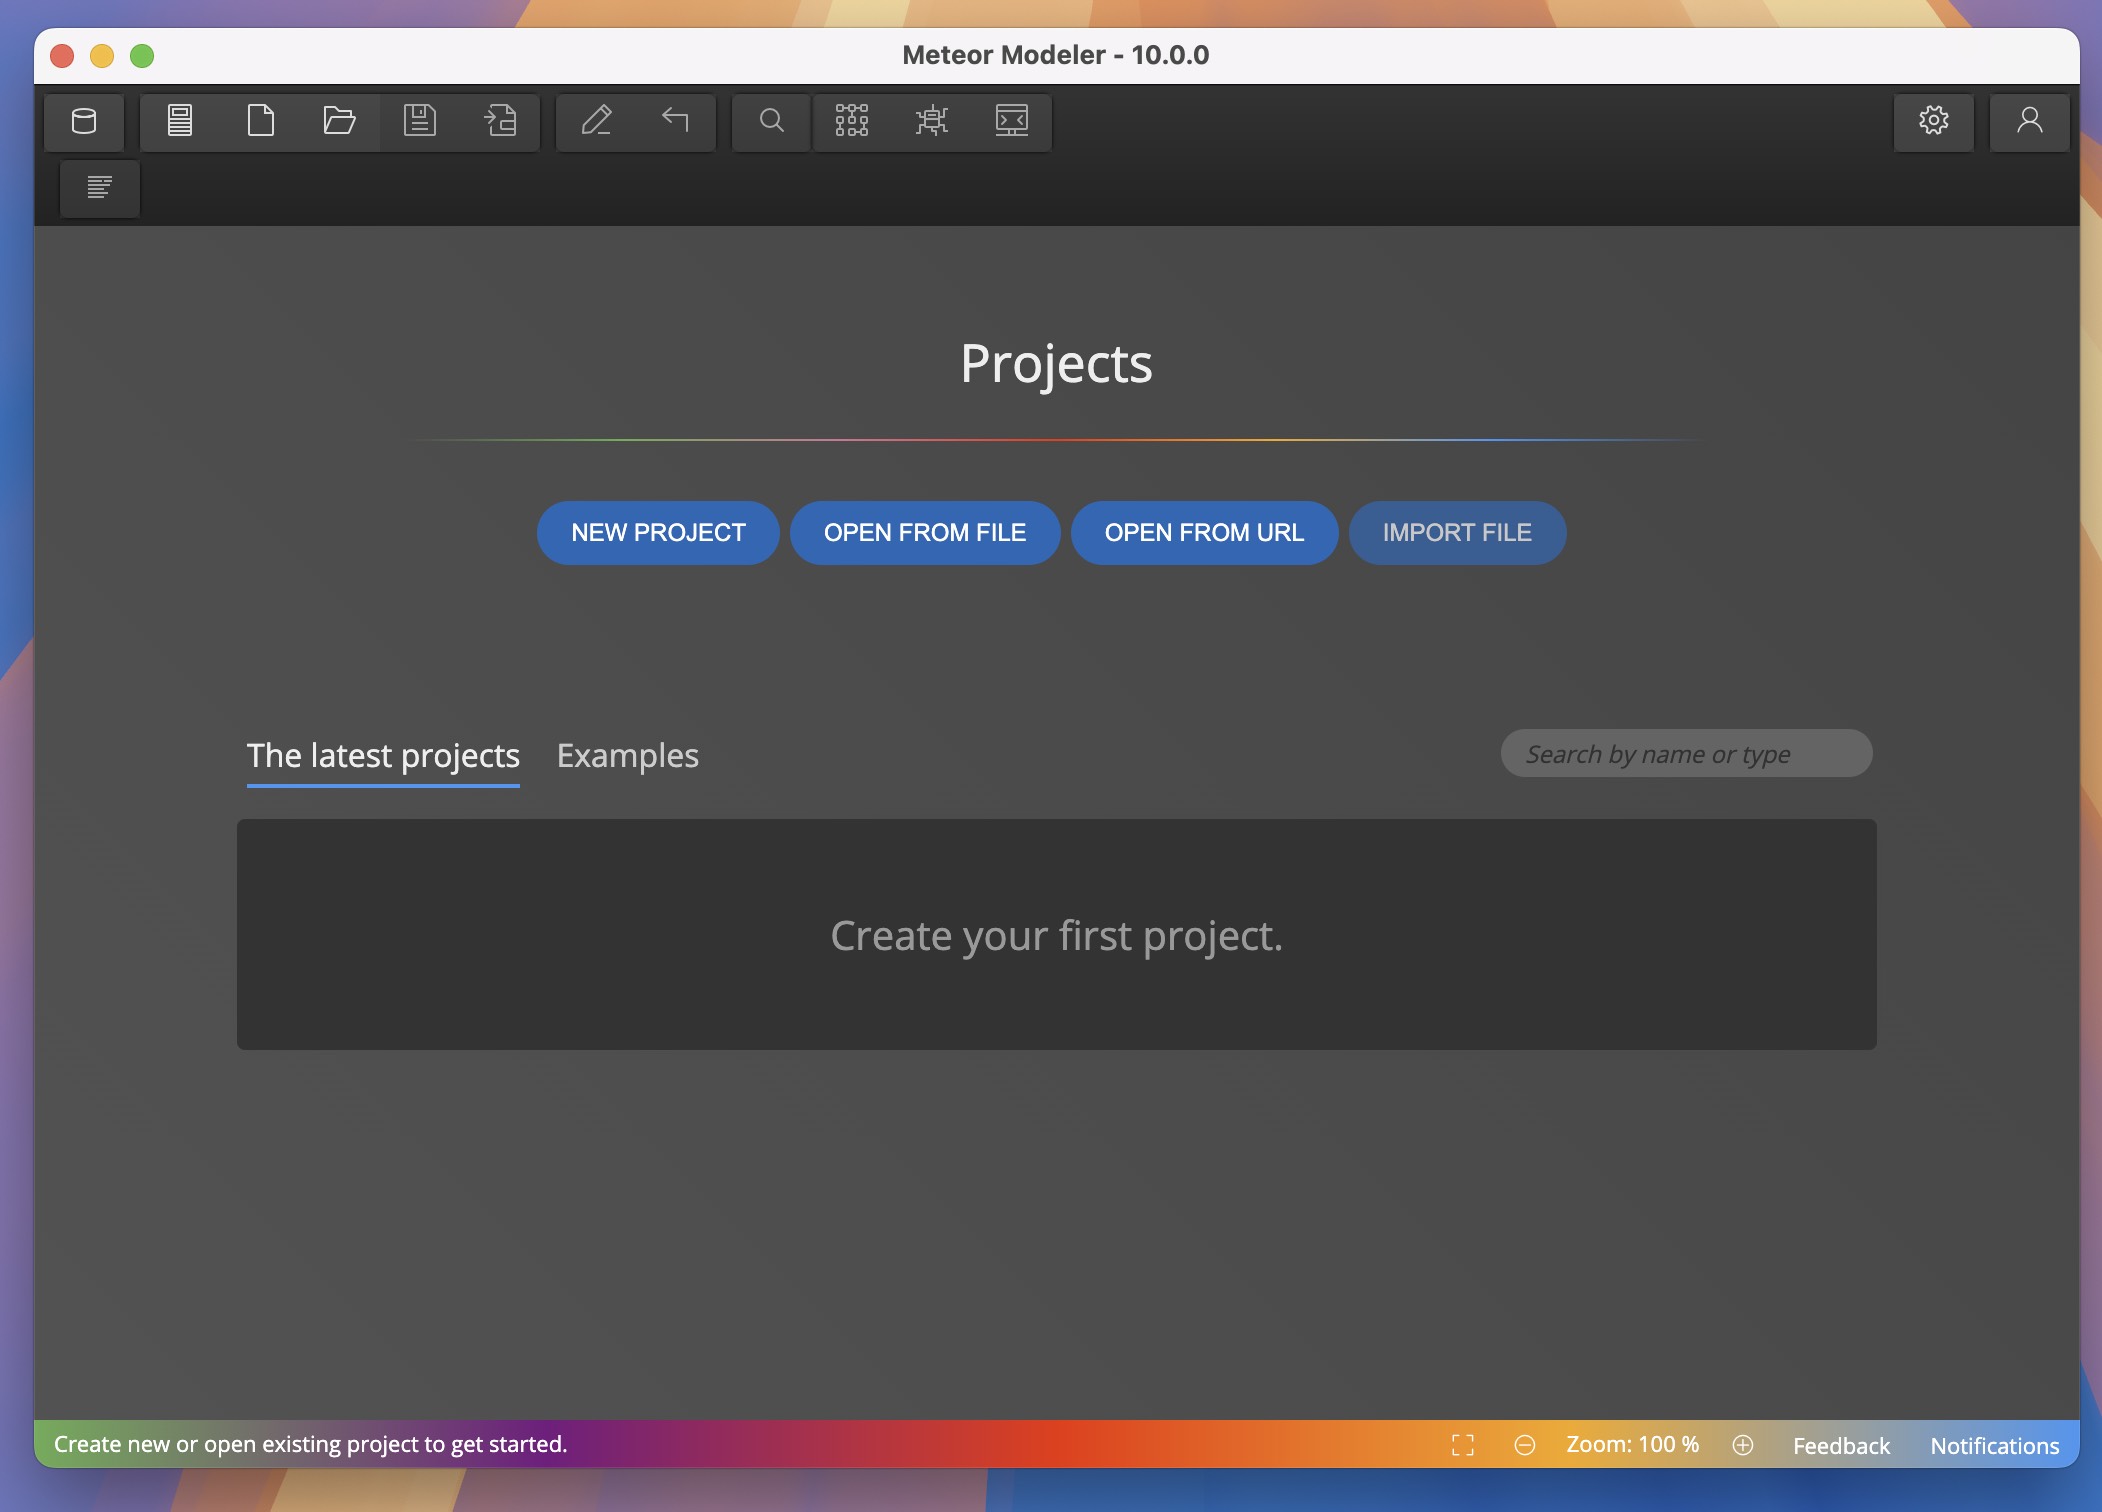Zoom in with the plus circle icon
The image size is (2102, 1512).
[1743, 1445]
